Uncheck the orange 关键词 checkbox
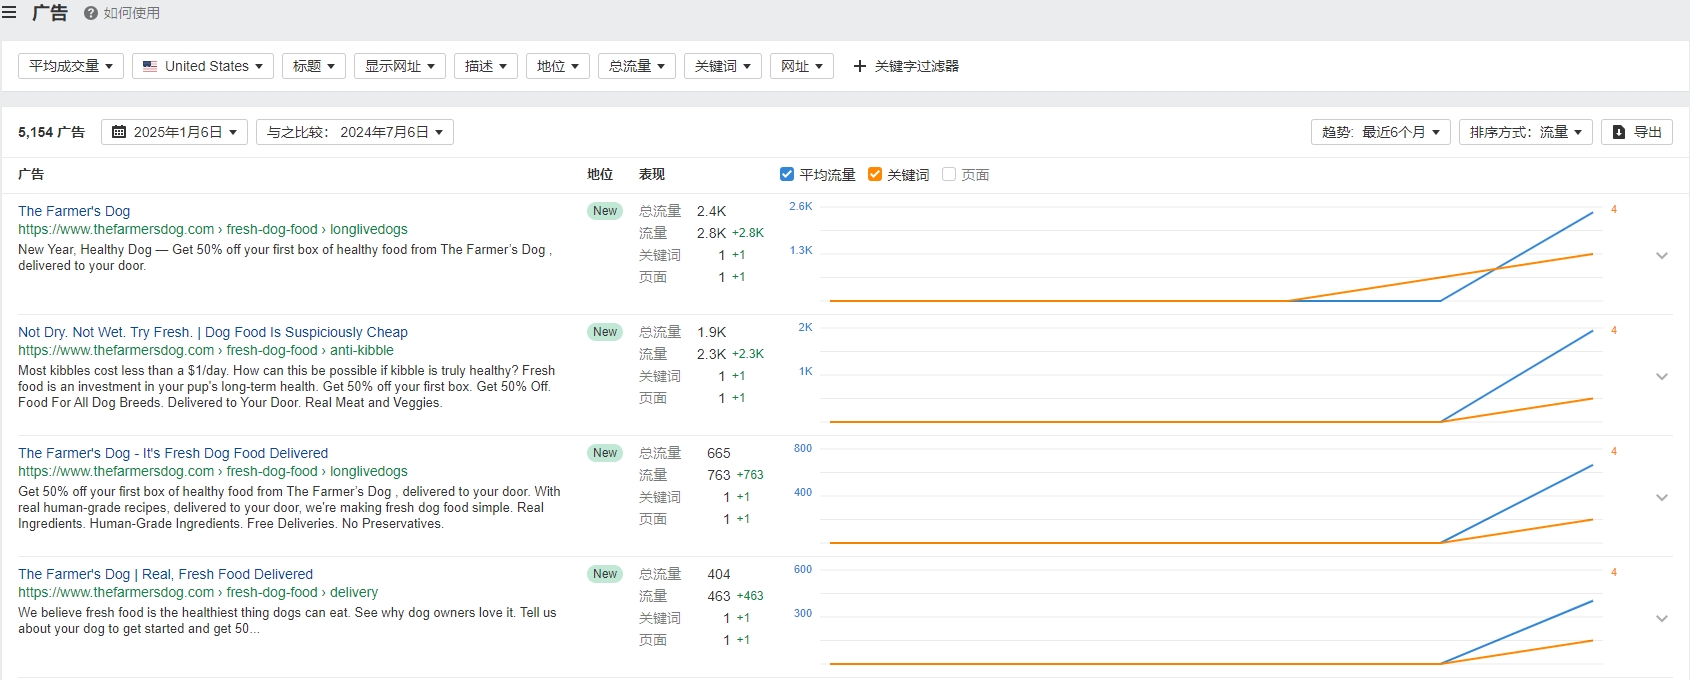 click(875, 174)
